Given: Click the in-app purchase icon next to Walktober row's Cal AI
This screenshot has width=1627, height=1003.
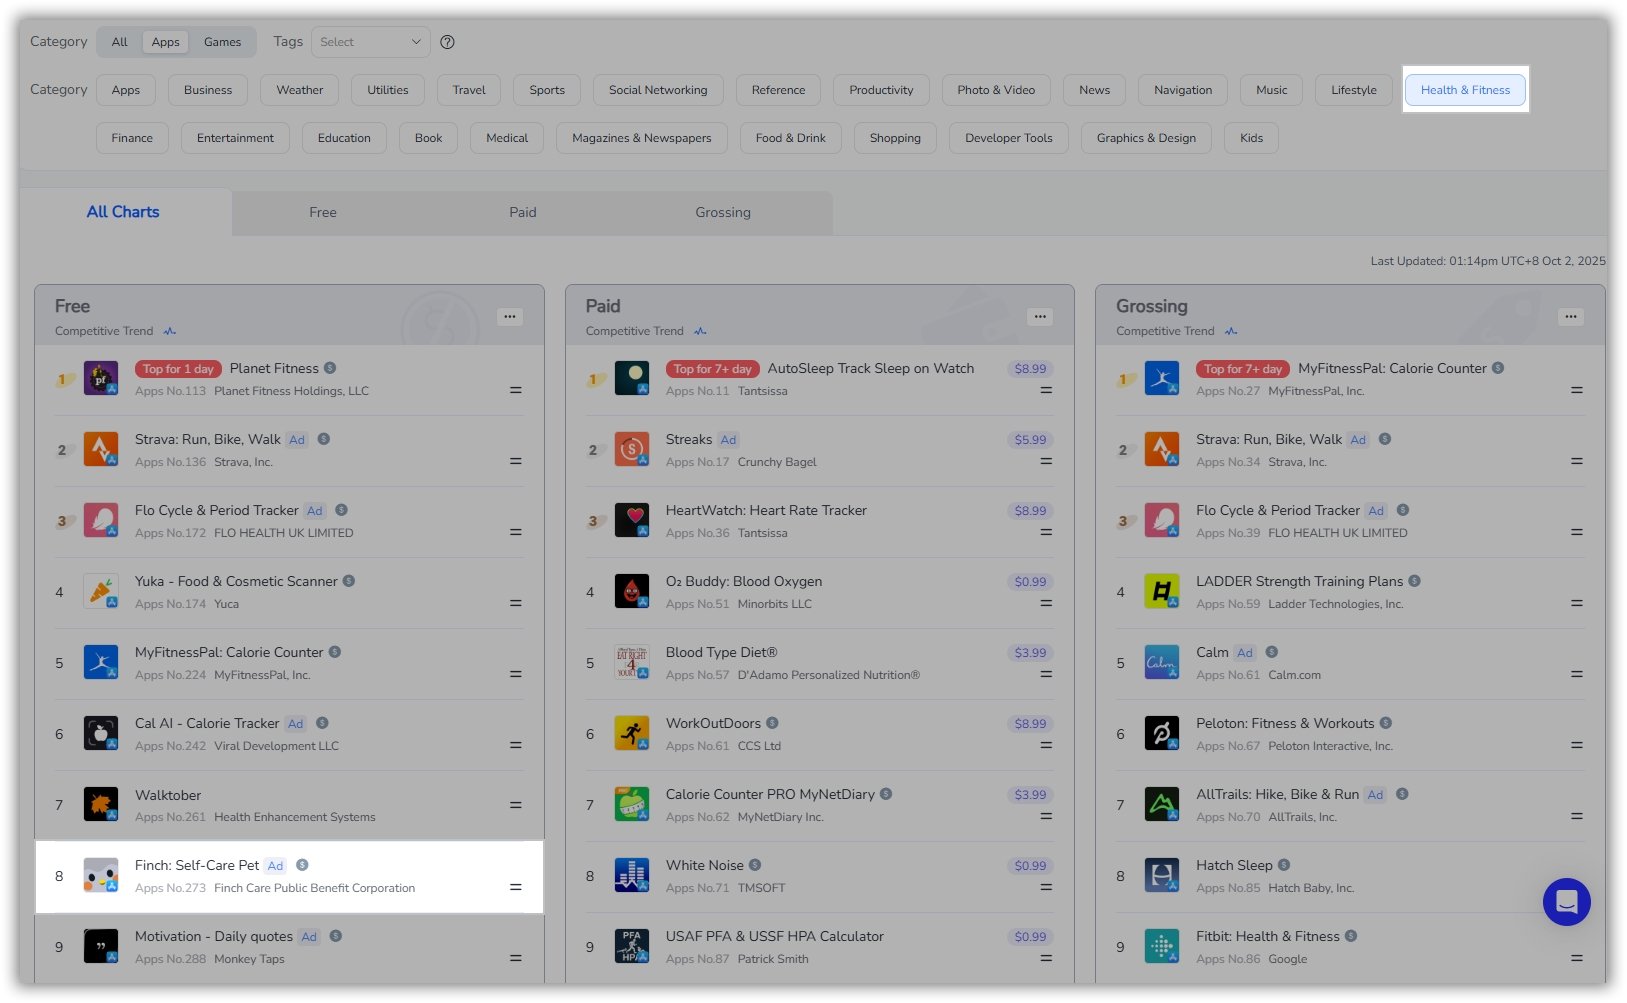Looking at the screenshot, I should pyautogui.click(x=322, y=723).
